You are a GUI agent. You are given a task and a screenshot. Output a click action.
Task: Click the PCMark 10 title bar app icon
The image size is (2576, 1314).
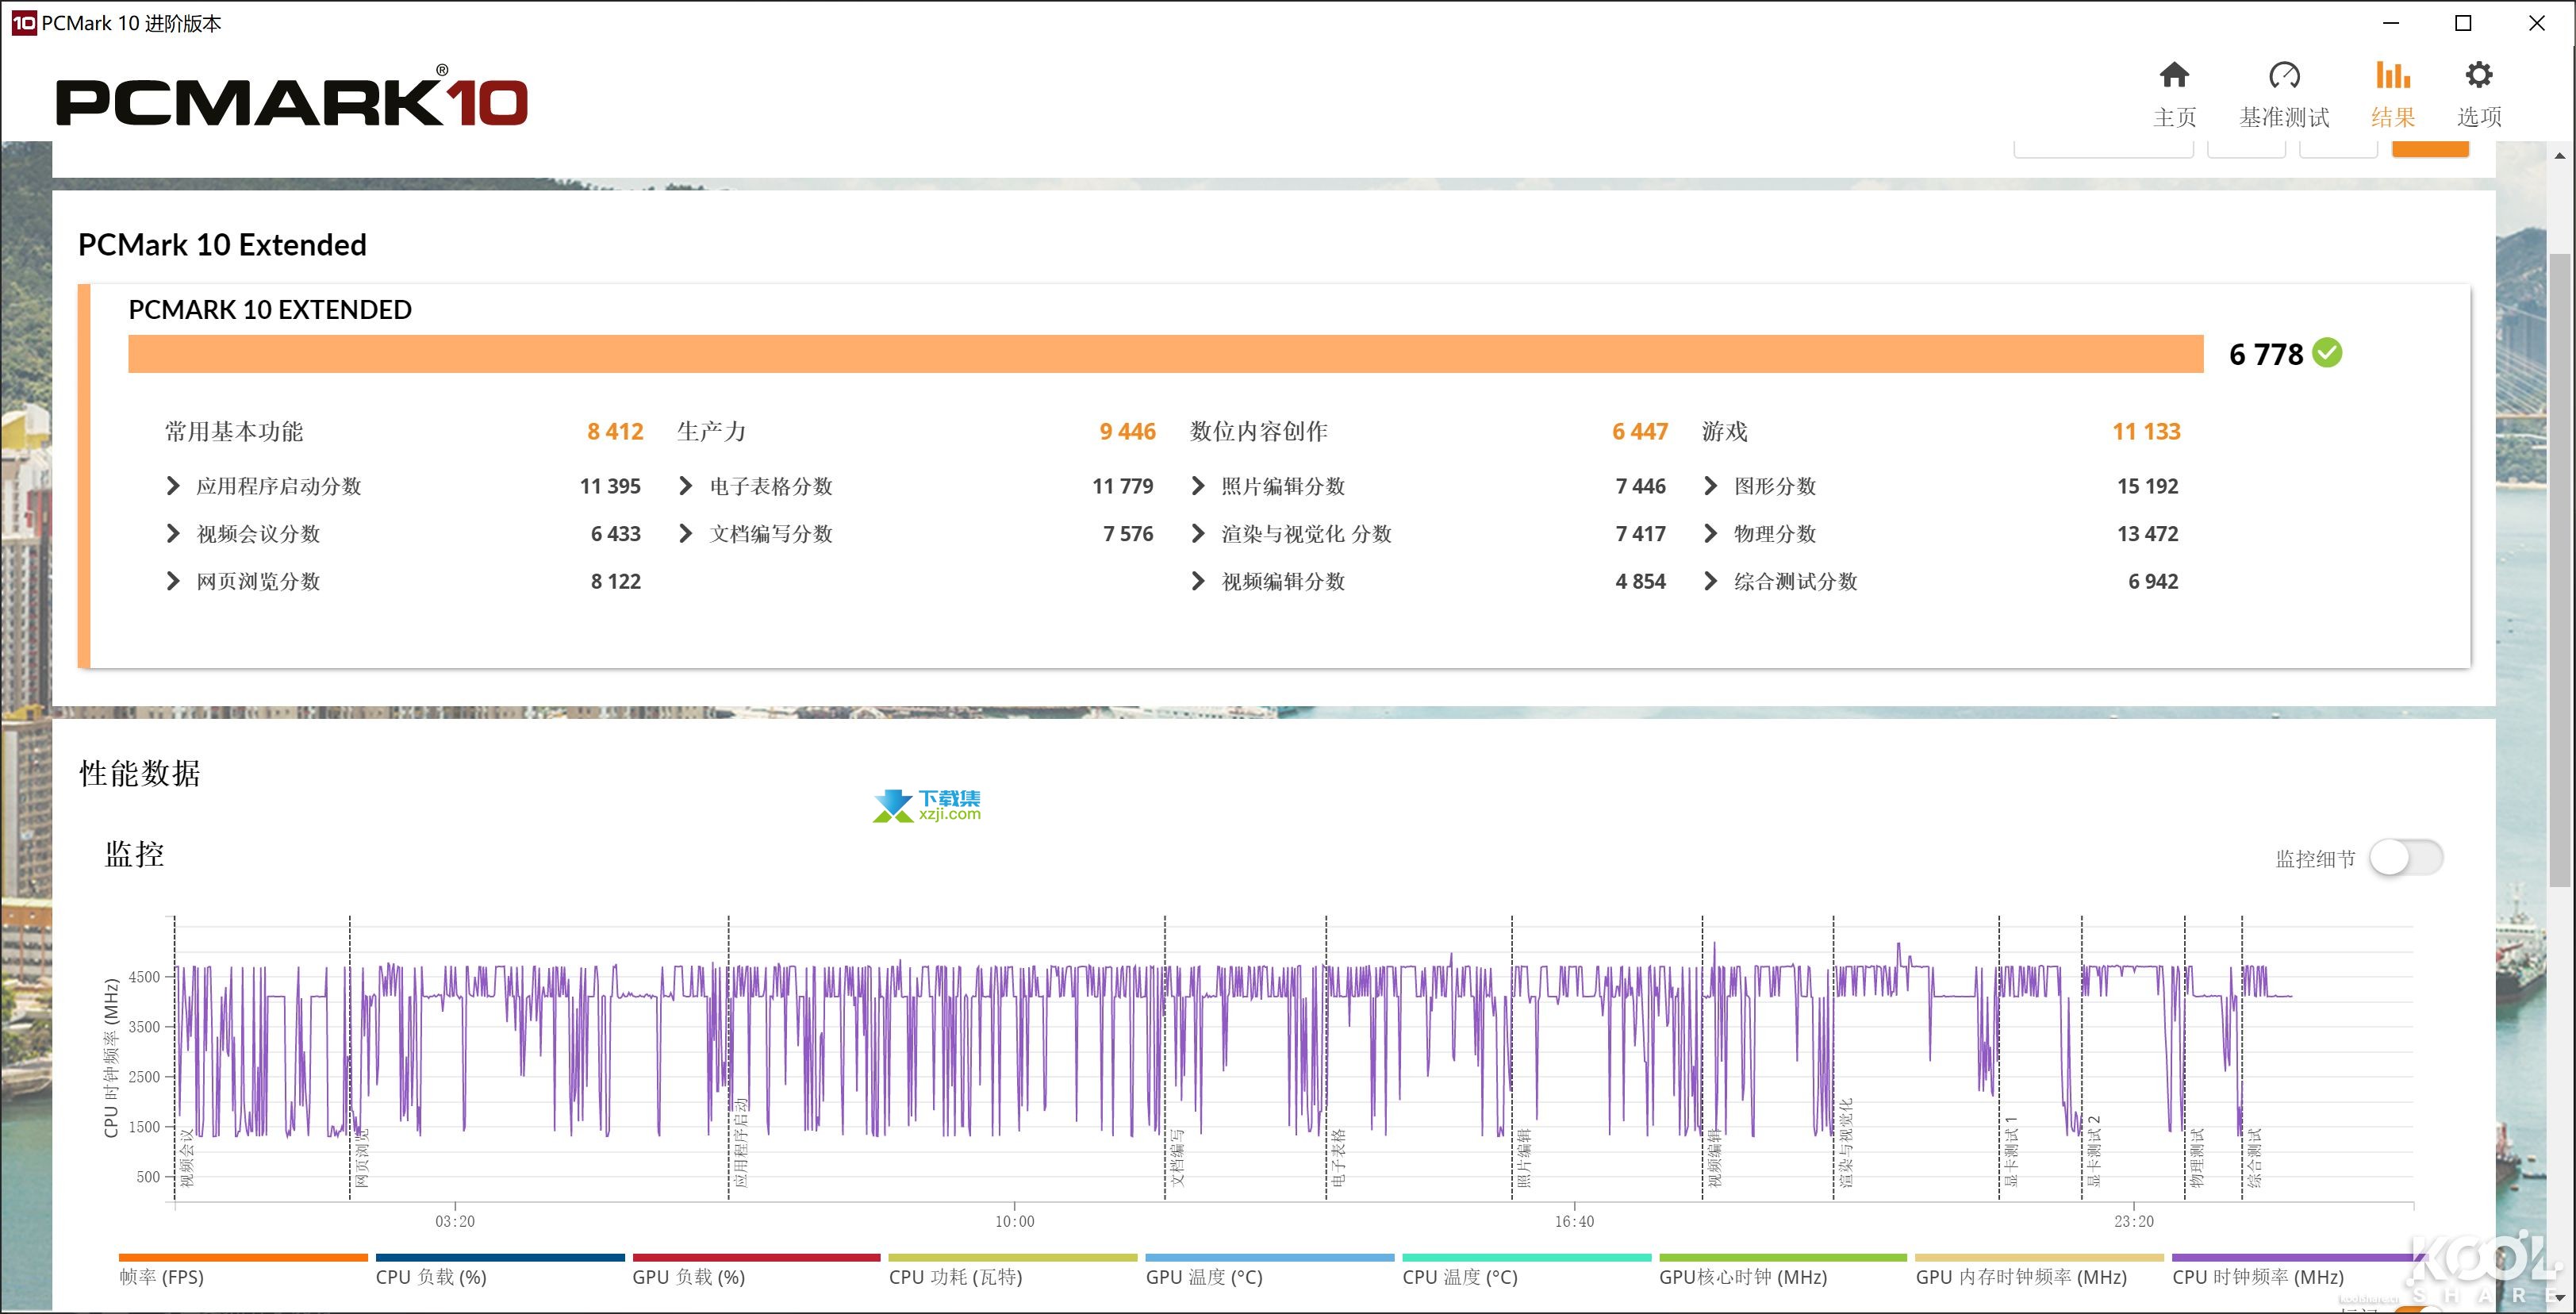[24, 23]
